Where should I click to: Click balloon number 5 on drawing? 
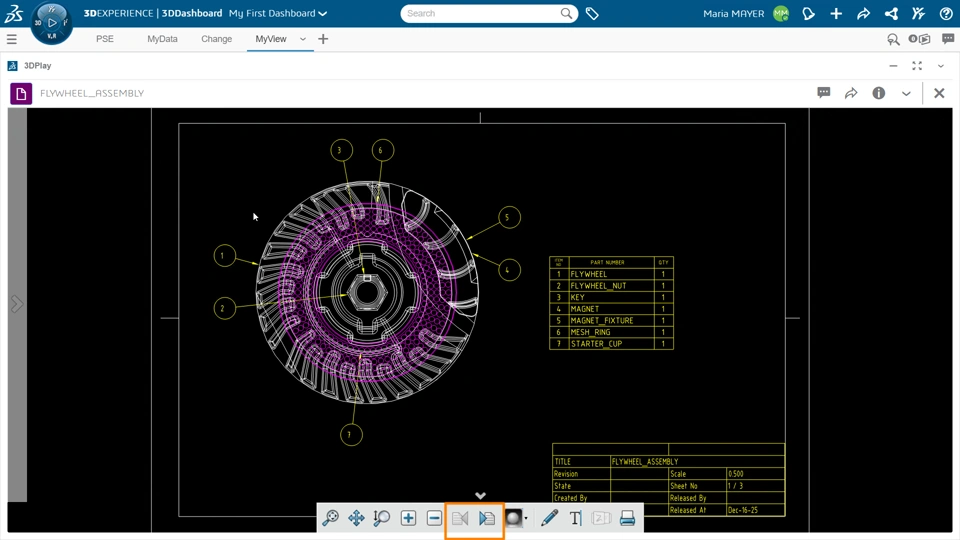[508, 217]
